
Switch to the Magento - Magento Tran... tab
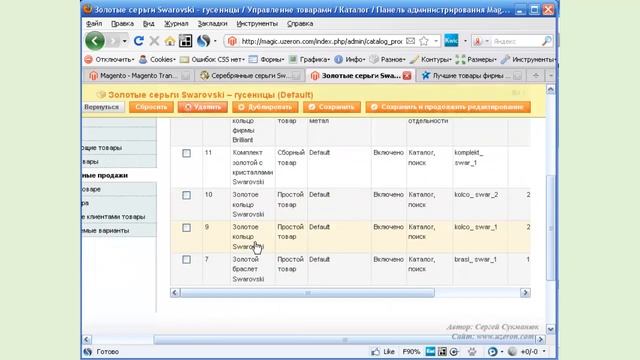pos(138,76)
